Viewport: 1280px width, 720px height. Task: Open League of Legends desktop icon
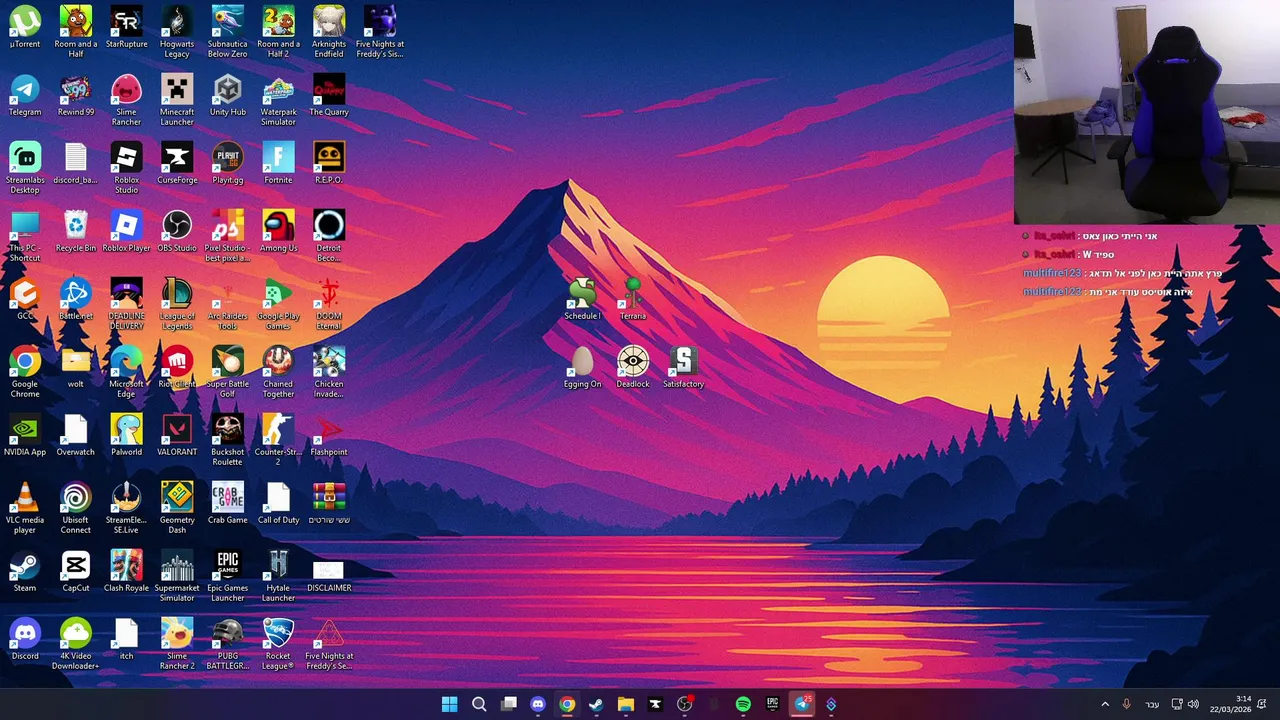click(177, 304)
